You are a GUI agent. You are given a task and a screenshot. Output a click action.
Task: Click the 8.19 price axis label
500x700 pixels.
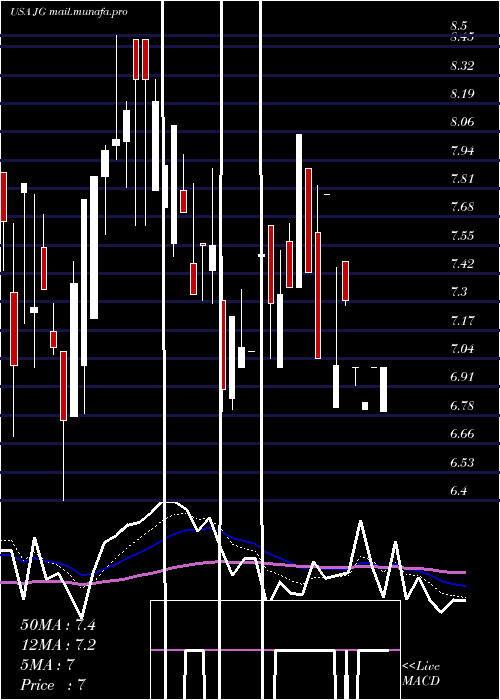pyautogui.click(x=462, y=94)
